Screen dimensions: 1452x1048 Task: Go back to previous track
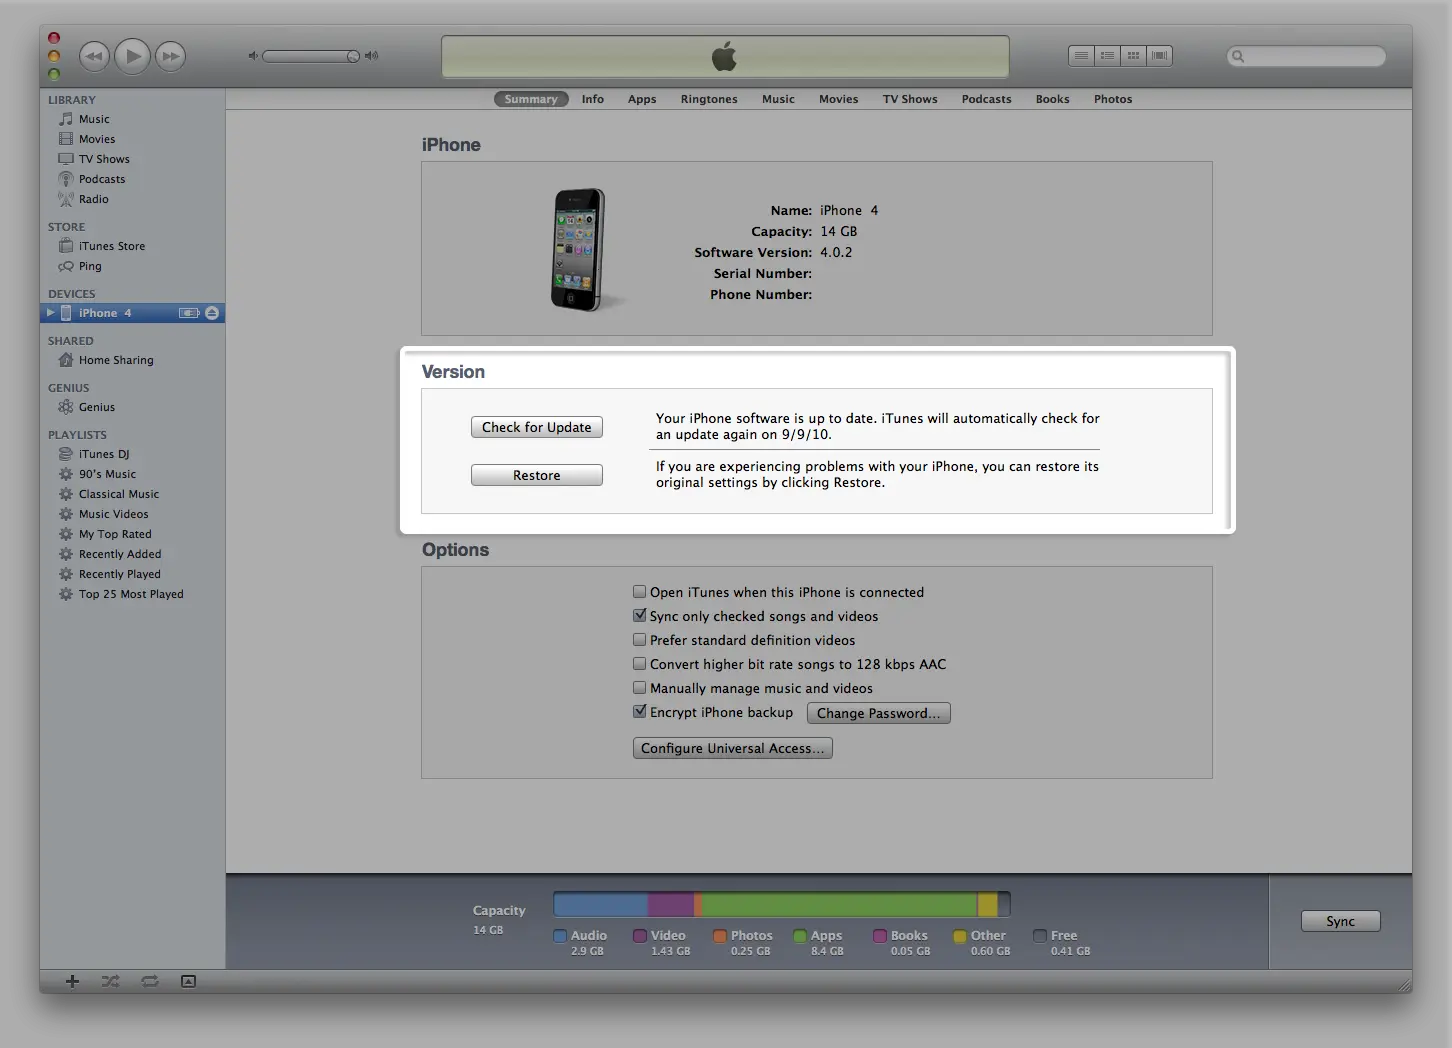[x=94, y=57]
